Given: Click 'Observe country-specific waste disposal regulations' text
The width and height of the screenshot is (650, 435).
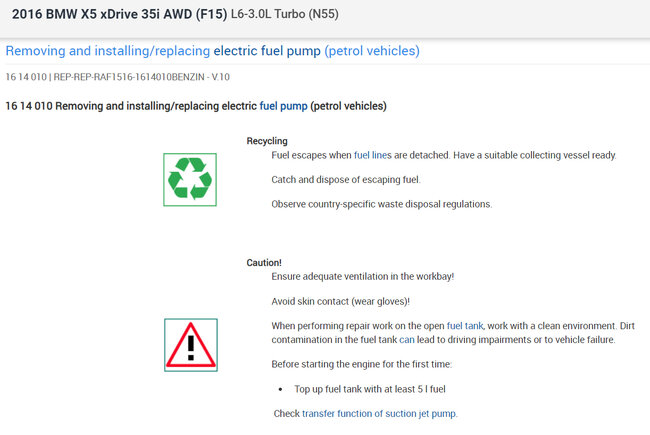Looking at the screenshot, I should tap(382, 204).
